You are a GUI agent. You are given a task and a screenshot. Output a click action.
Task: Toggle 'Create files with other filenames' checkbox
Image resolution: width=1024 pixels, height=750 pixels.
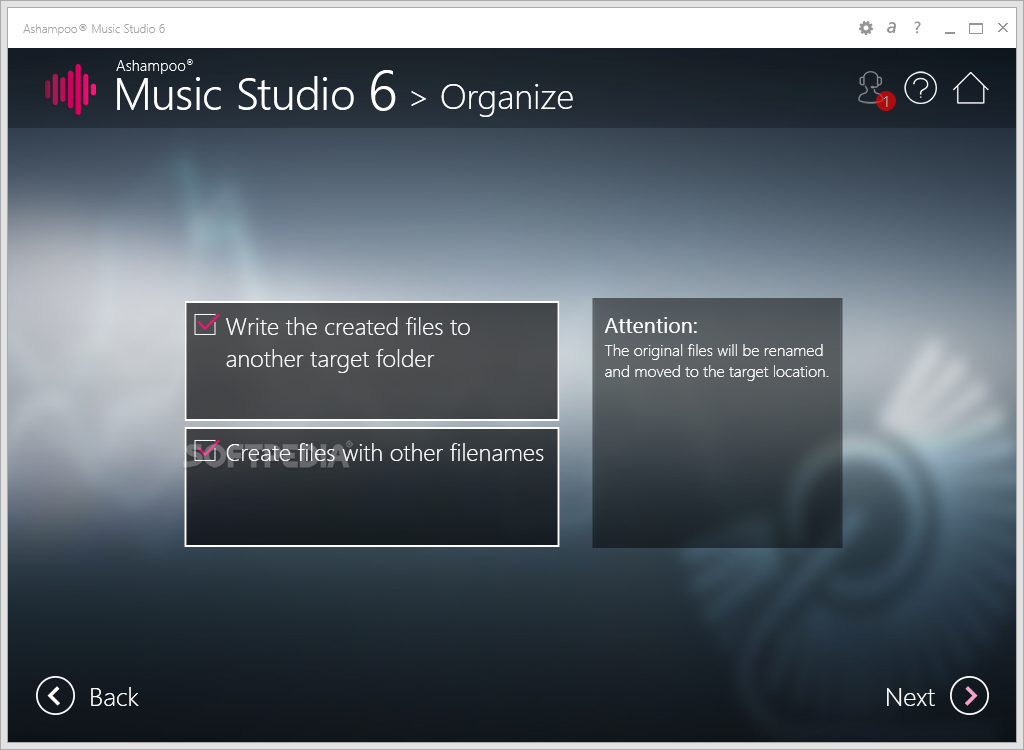click(x=205, y=450)
